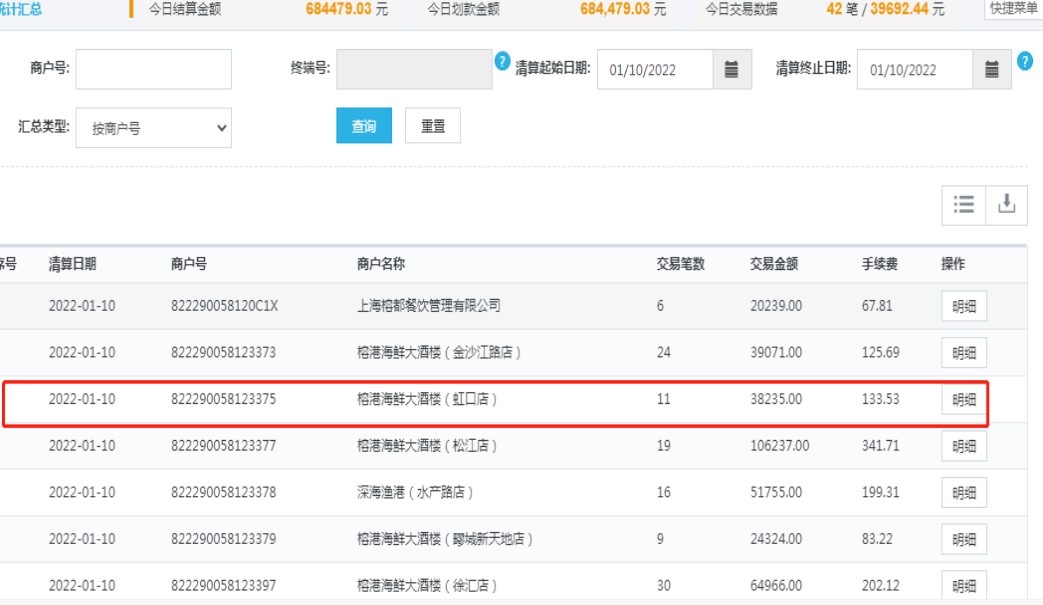Open the settlement start date calendar icon
This screenshot has width=1043, height=605.
coord(731,69)
